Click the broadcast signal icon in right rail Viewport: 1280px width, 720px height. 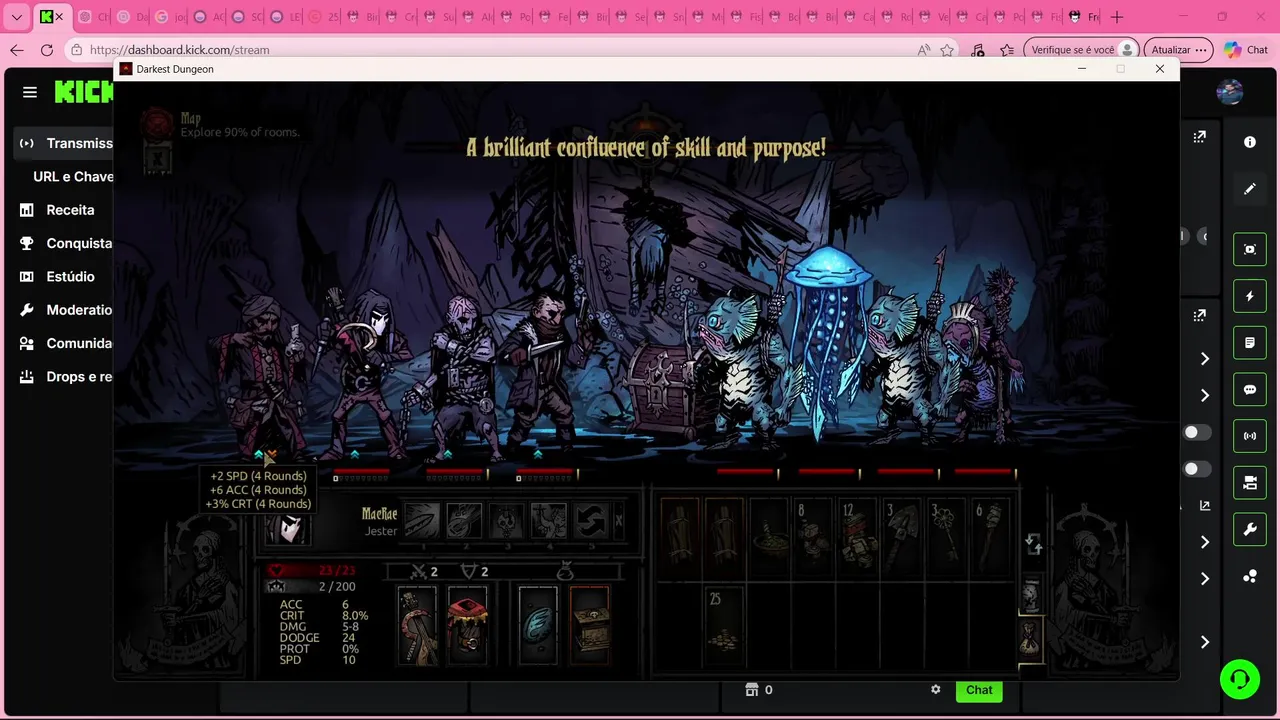1250,436
